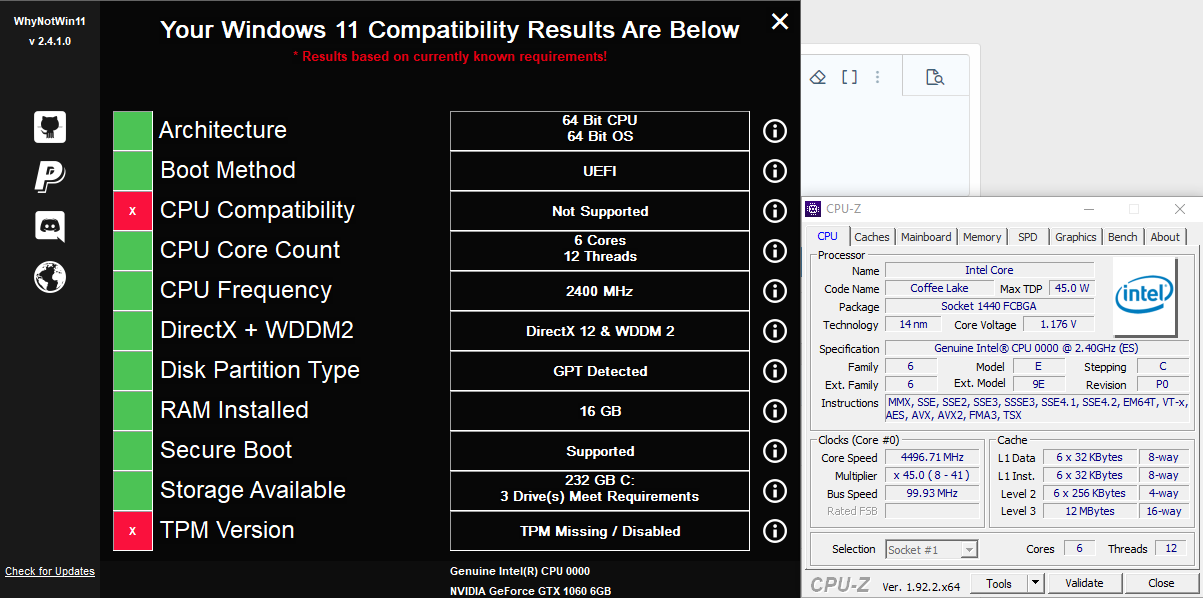This screenshot has height=598, width=1203.
Task: Click the Core Speed value 4496.71 MHz
Action: 932,458
